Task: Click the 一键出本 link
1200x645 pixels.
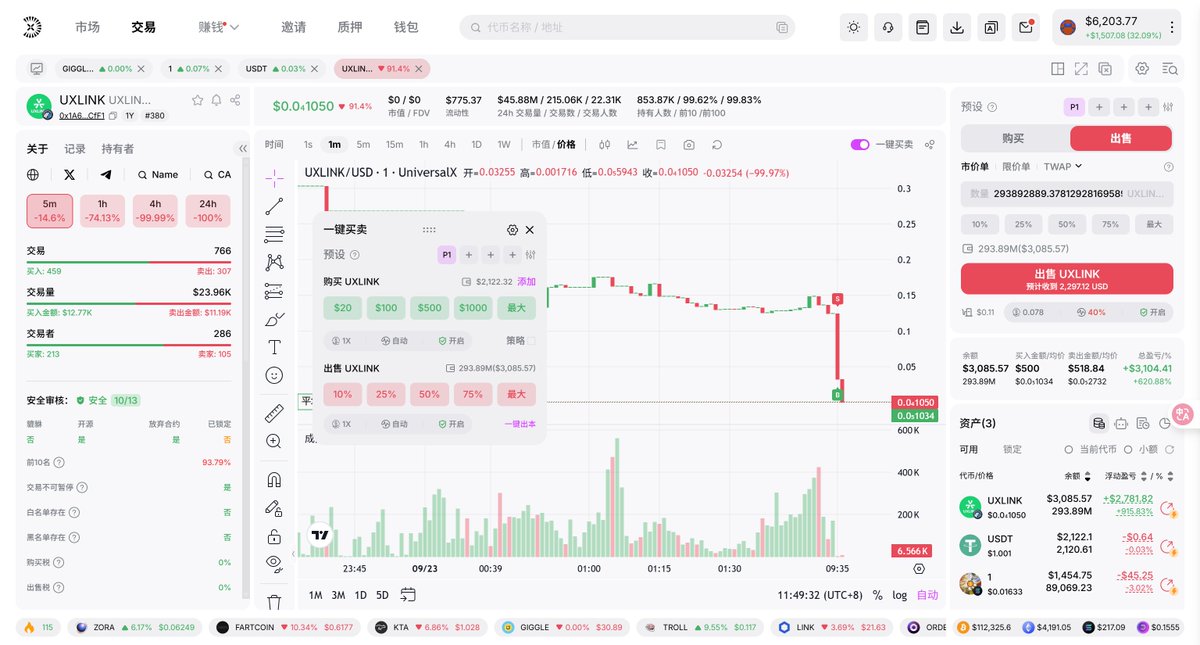Action: pyautogui.click(x=520, y=424)
